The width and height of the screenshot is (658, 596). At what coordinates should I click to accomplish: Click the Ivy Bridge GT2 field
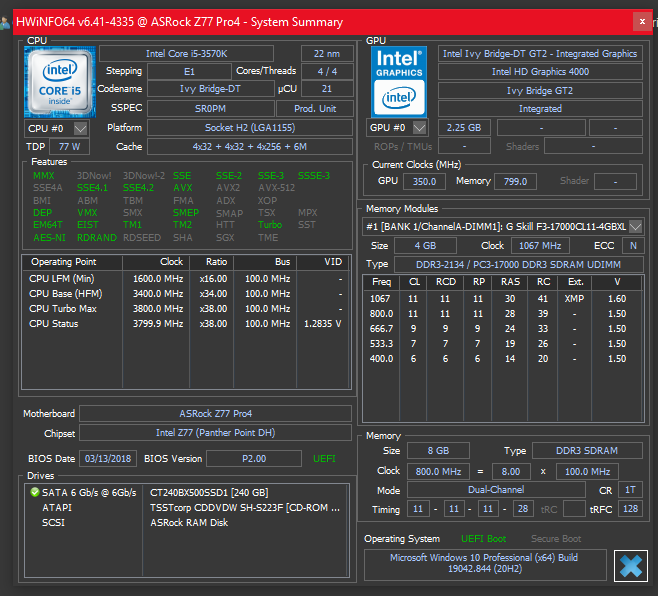540,91
